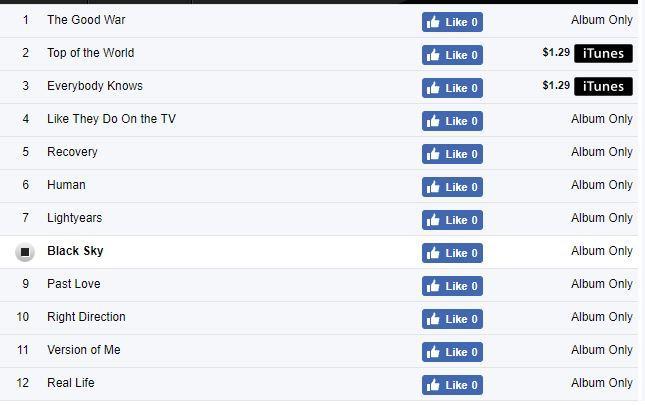Like the track Black Sky

click(452, 253)
